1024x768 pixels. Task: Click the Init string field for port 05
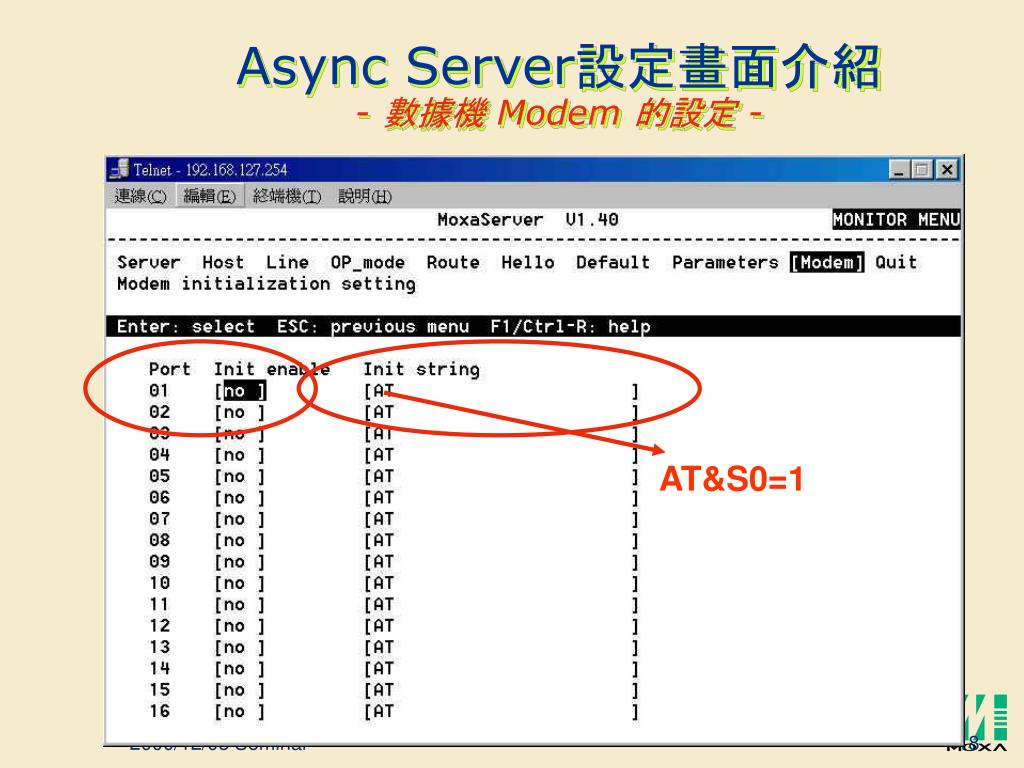(x=501, y=477)
